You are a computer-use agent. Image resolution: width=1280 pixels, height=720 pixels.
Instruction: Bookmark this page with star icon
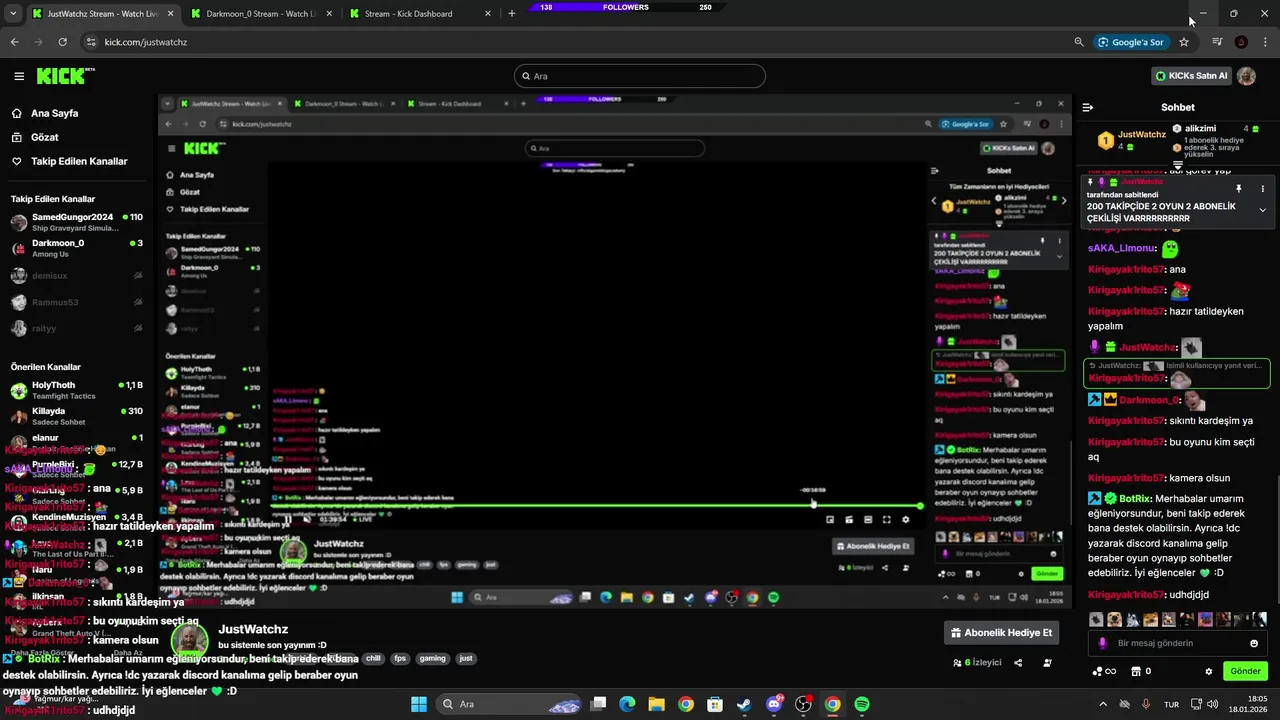(1184, 42)
